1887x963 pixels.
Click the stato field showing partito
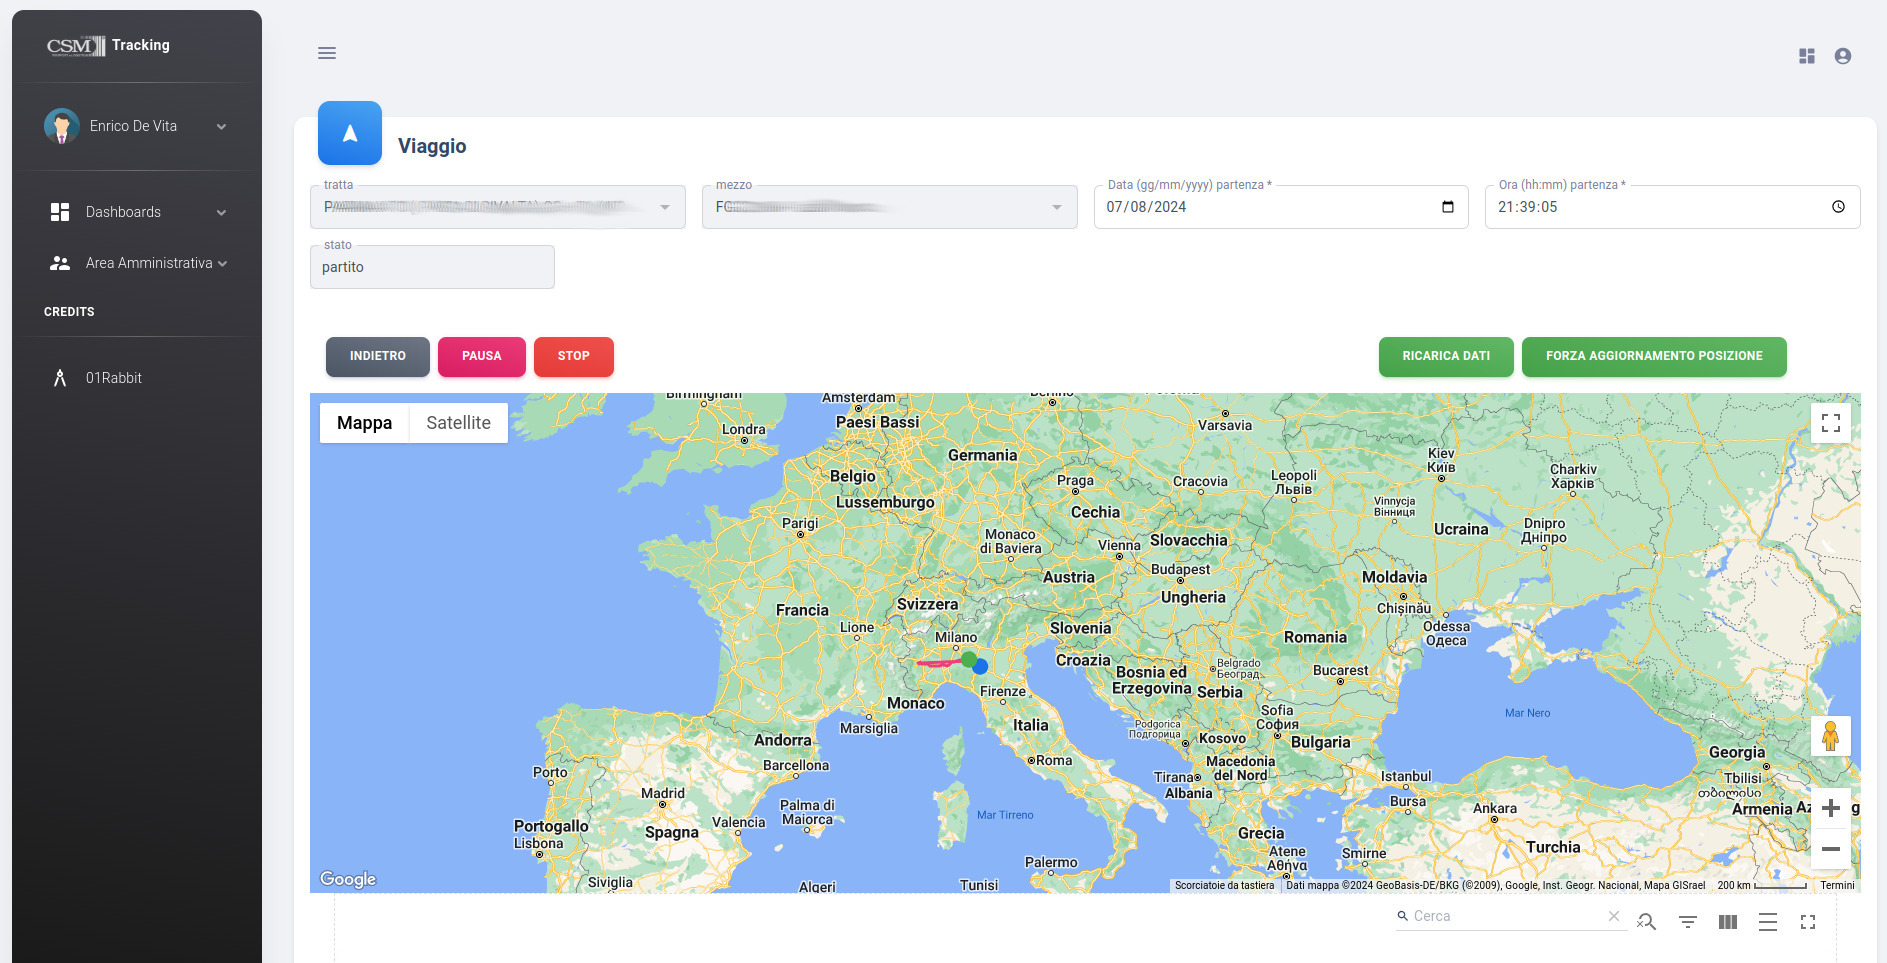click(432, 267)
